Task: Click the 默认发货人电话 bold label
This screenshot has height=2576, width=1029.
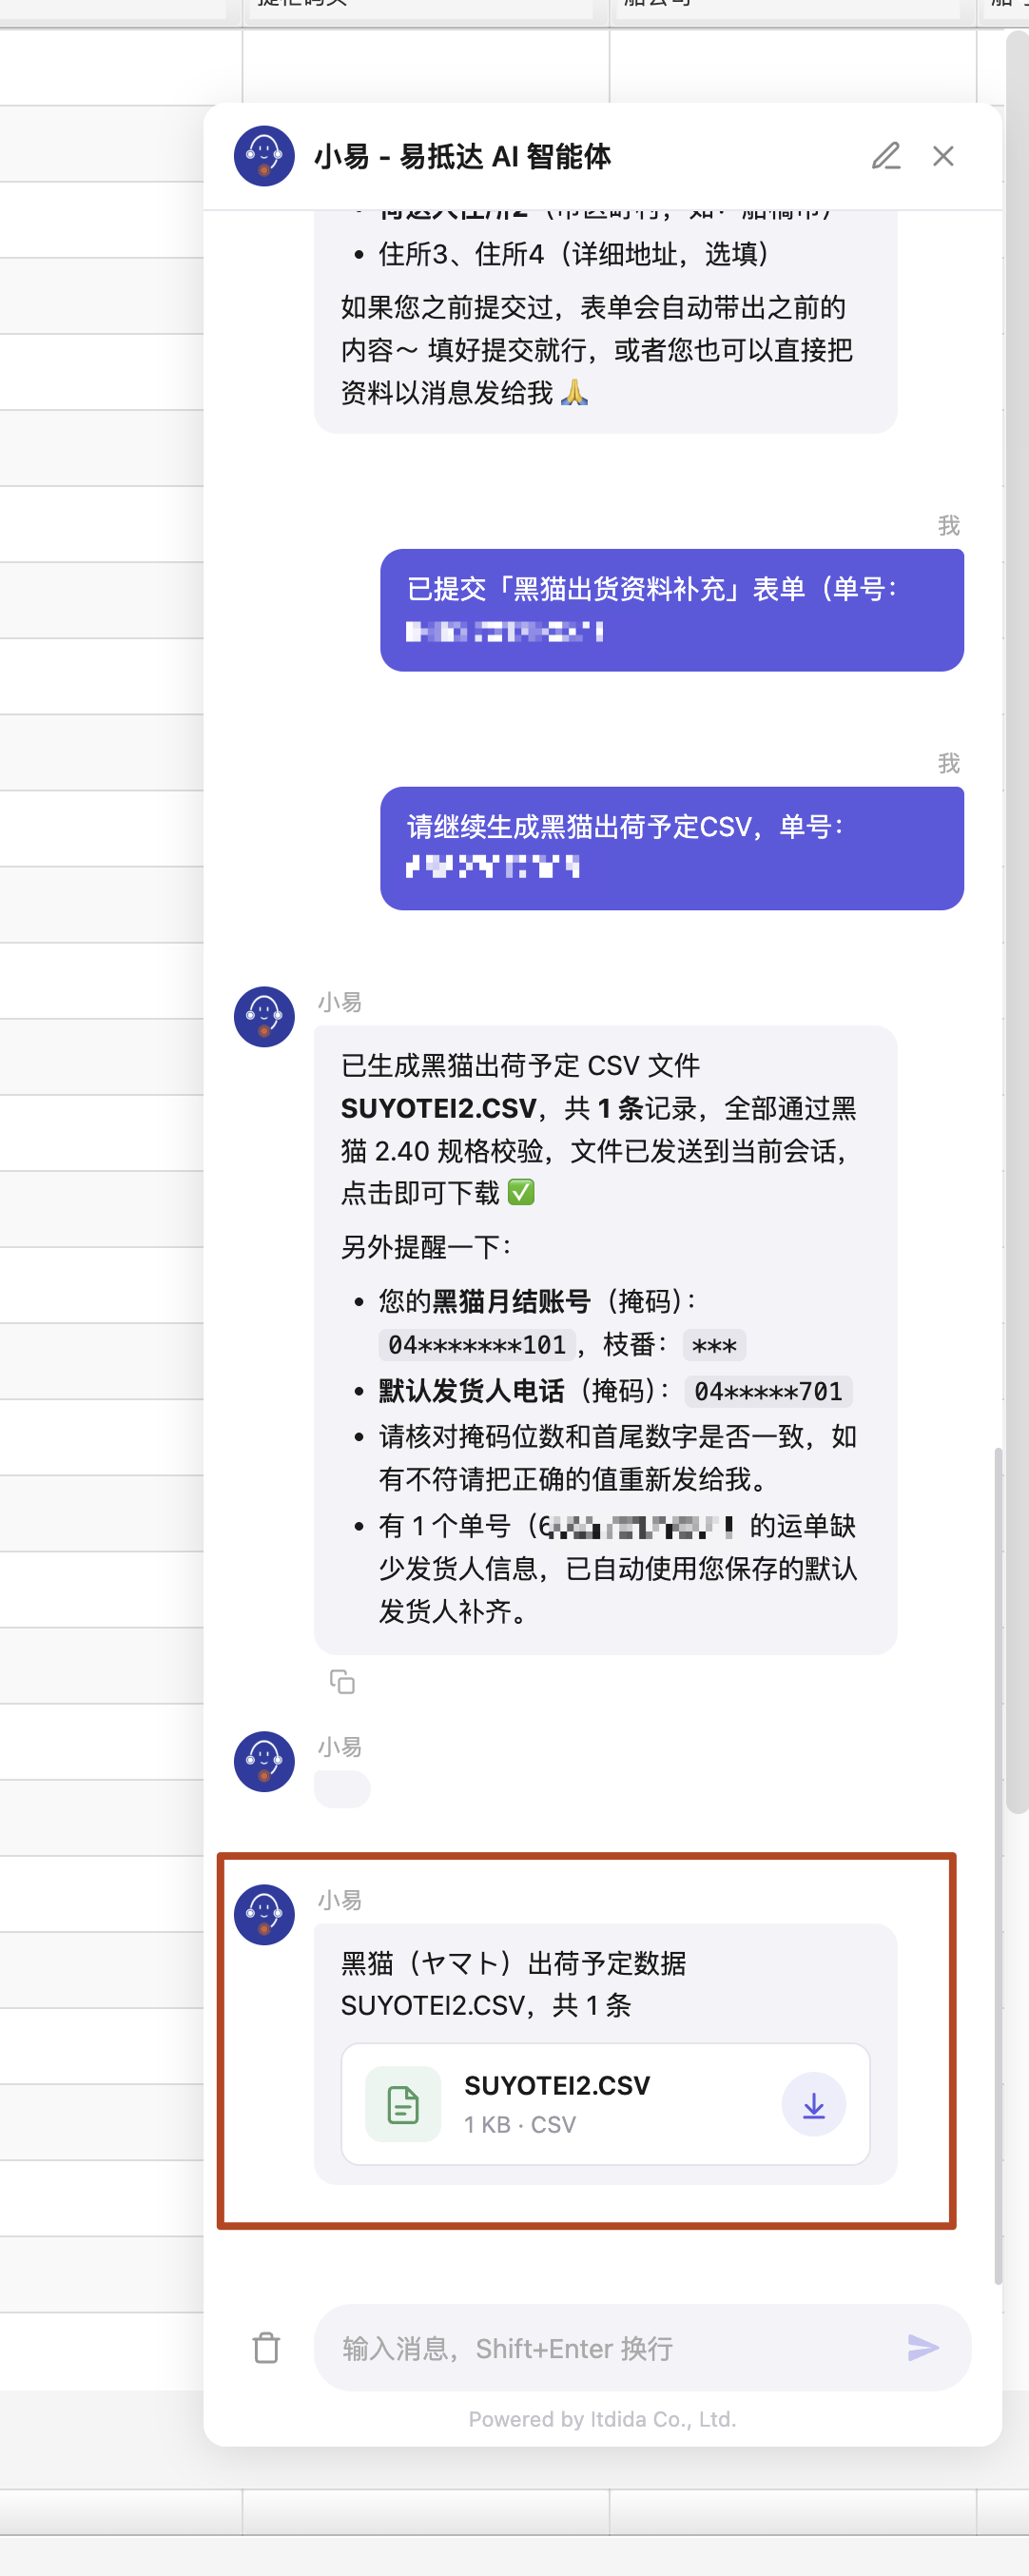Action: 471,1391
